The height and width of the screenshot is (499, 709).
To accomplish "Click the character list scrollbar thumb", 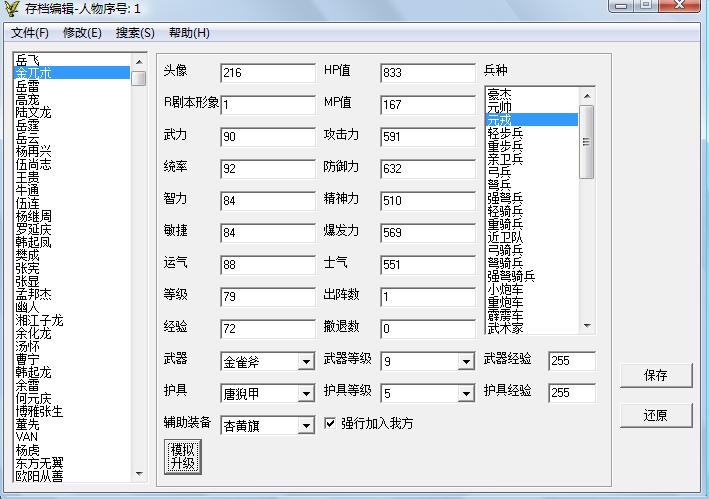I will pyautogui.click(x=139, y=78).
